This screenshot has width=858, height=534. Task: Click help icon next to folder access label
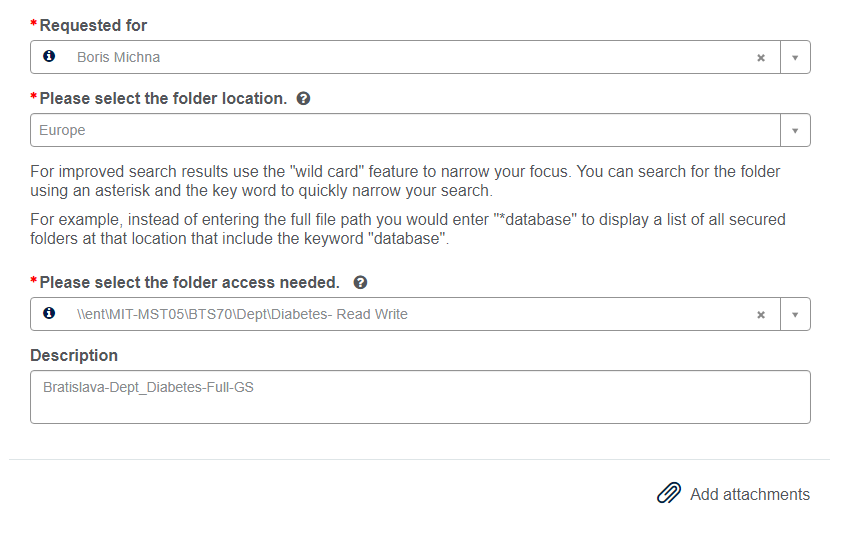tap(360, 283)
